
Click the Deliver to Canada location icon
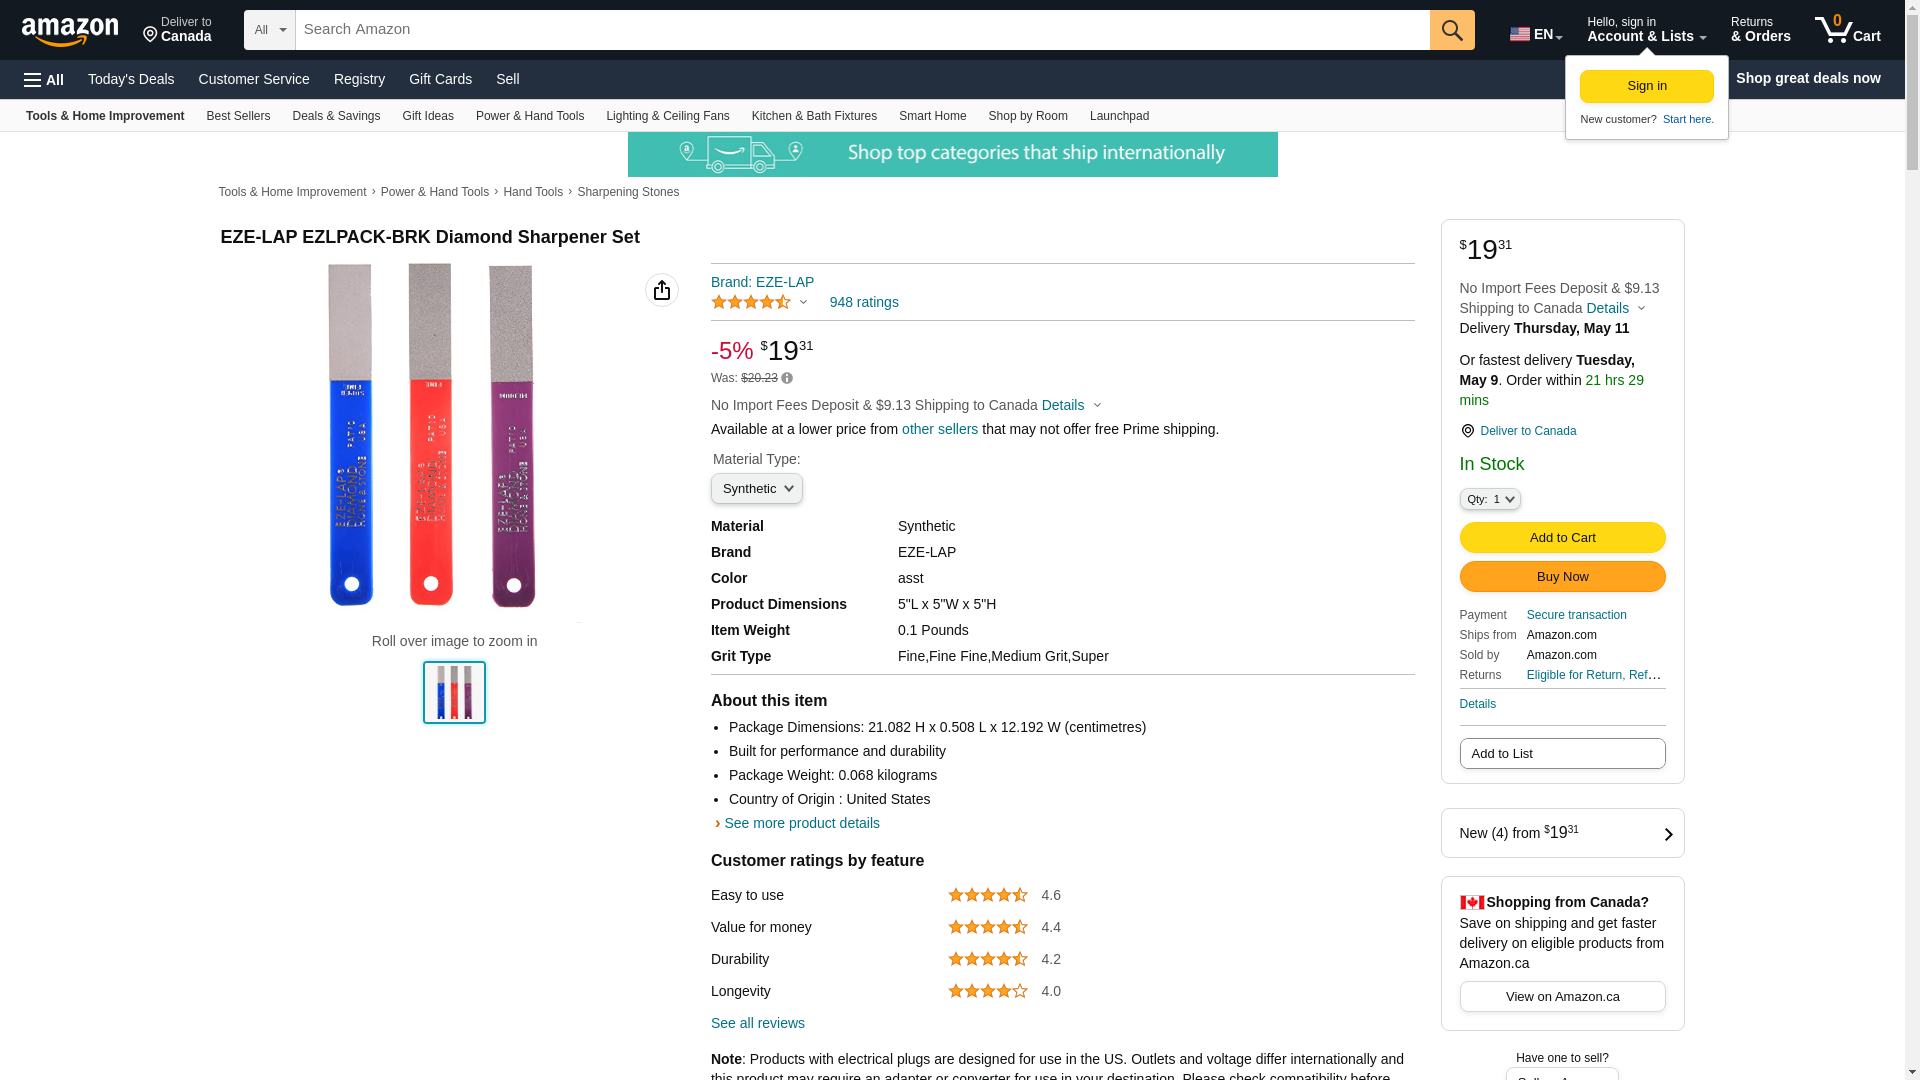click(1467, 431)
